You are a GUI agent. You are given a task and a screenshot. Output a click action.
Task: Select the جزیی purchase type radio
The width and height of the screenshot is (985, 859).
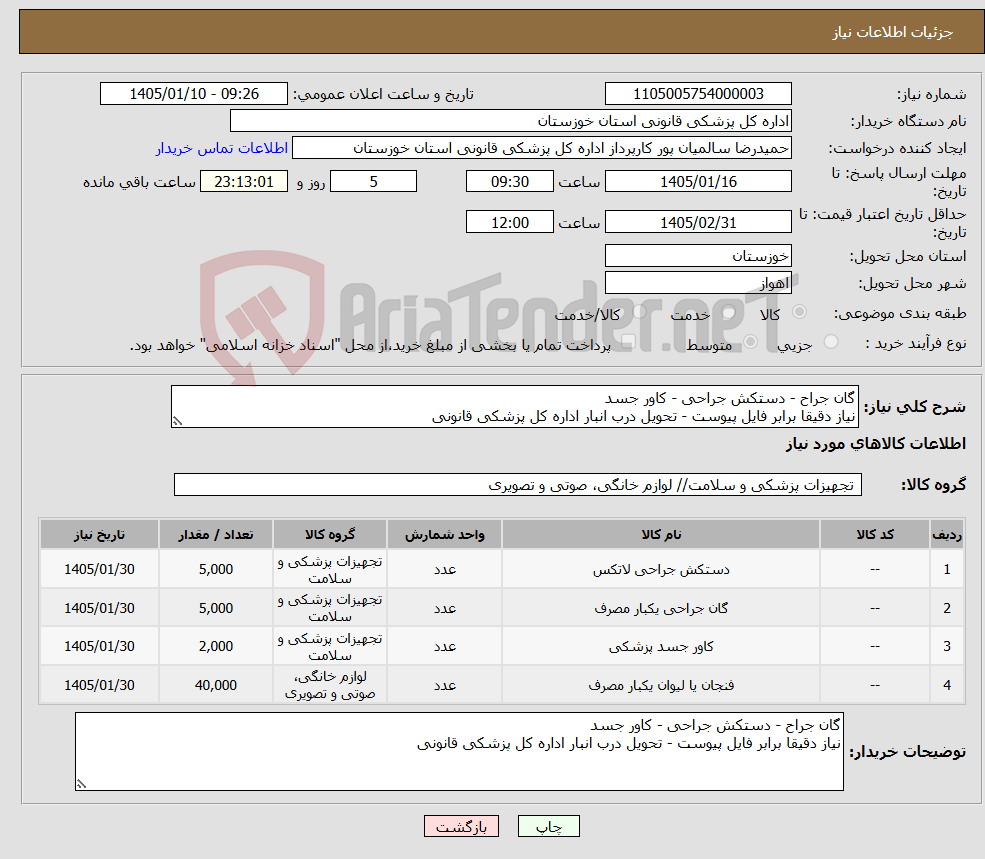click(830, 342)
